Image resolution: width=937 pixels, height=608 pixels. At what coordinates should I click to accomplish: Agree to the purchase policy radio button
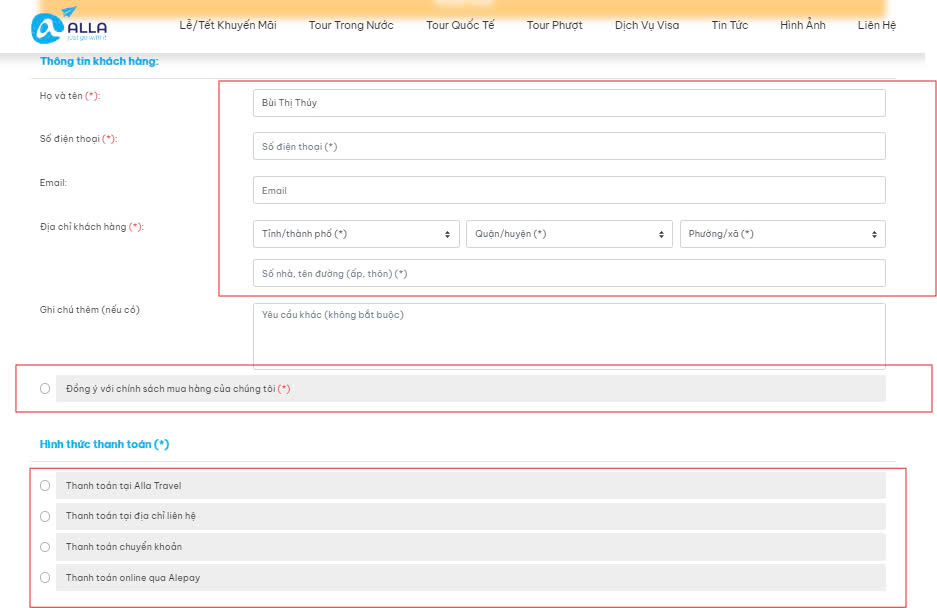pyautogui.click(x=45, y=389)
